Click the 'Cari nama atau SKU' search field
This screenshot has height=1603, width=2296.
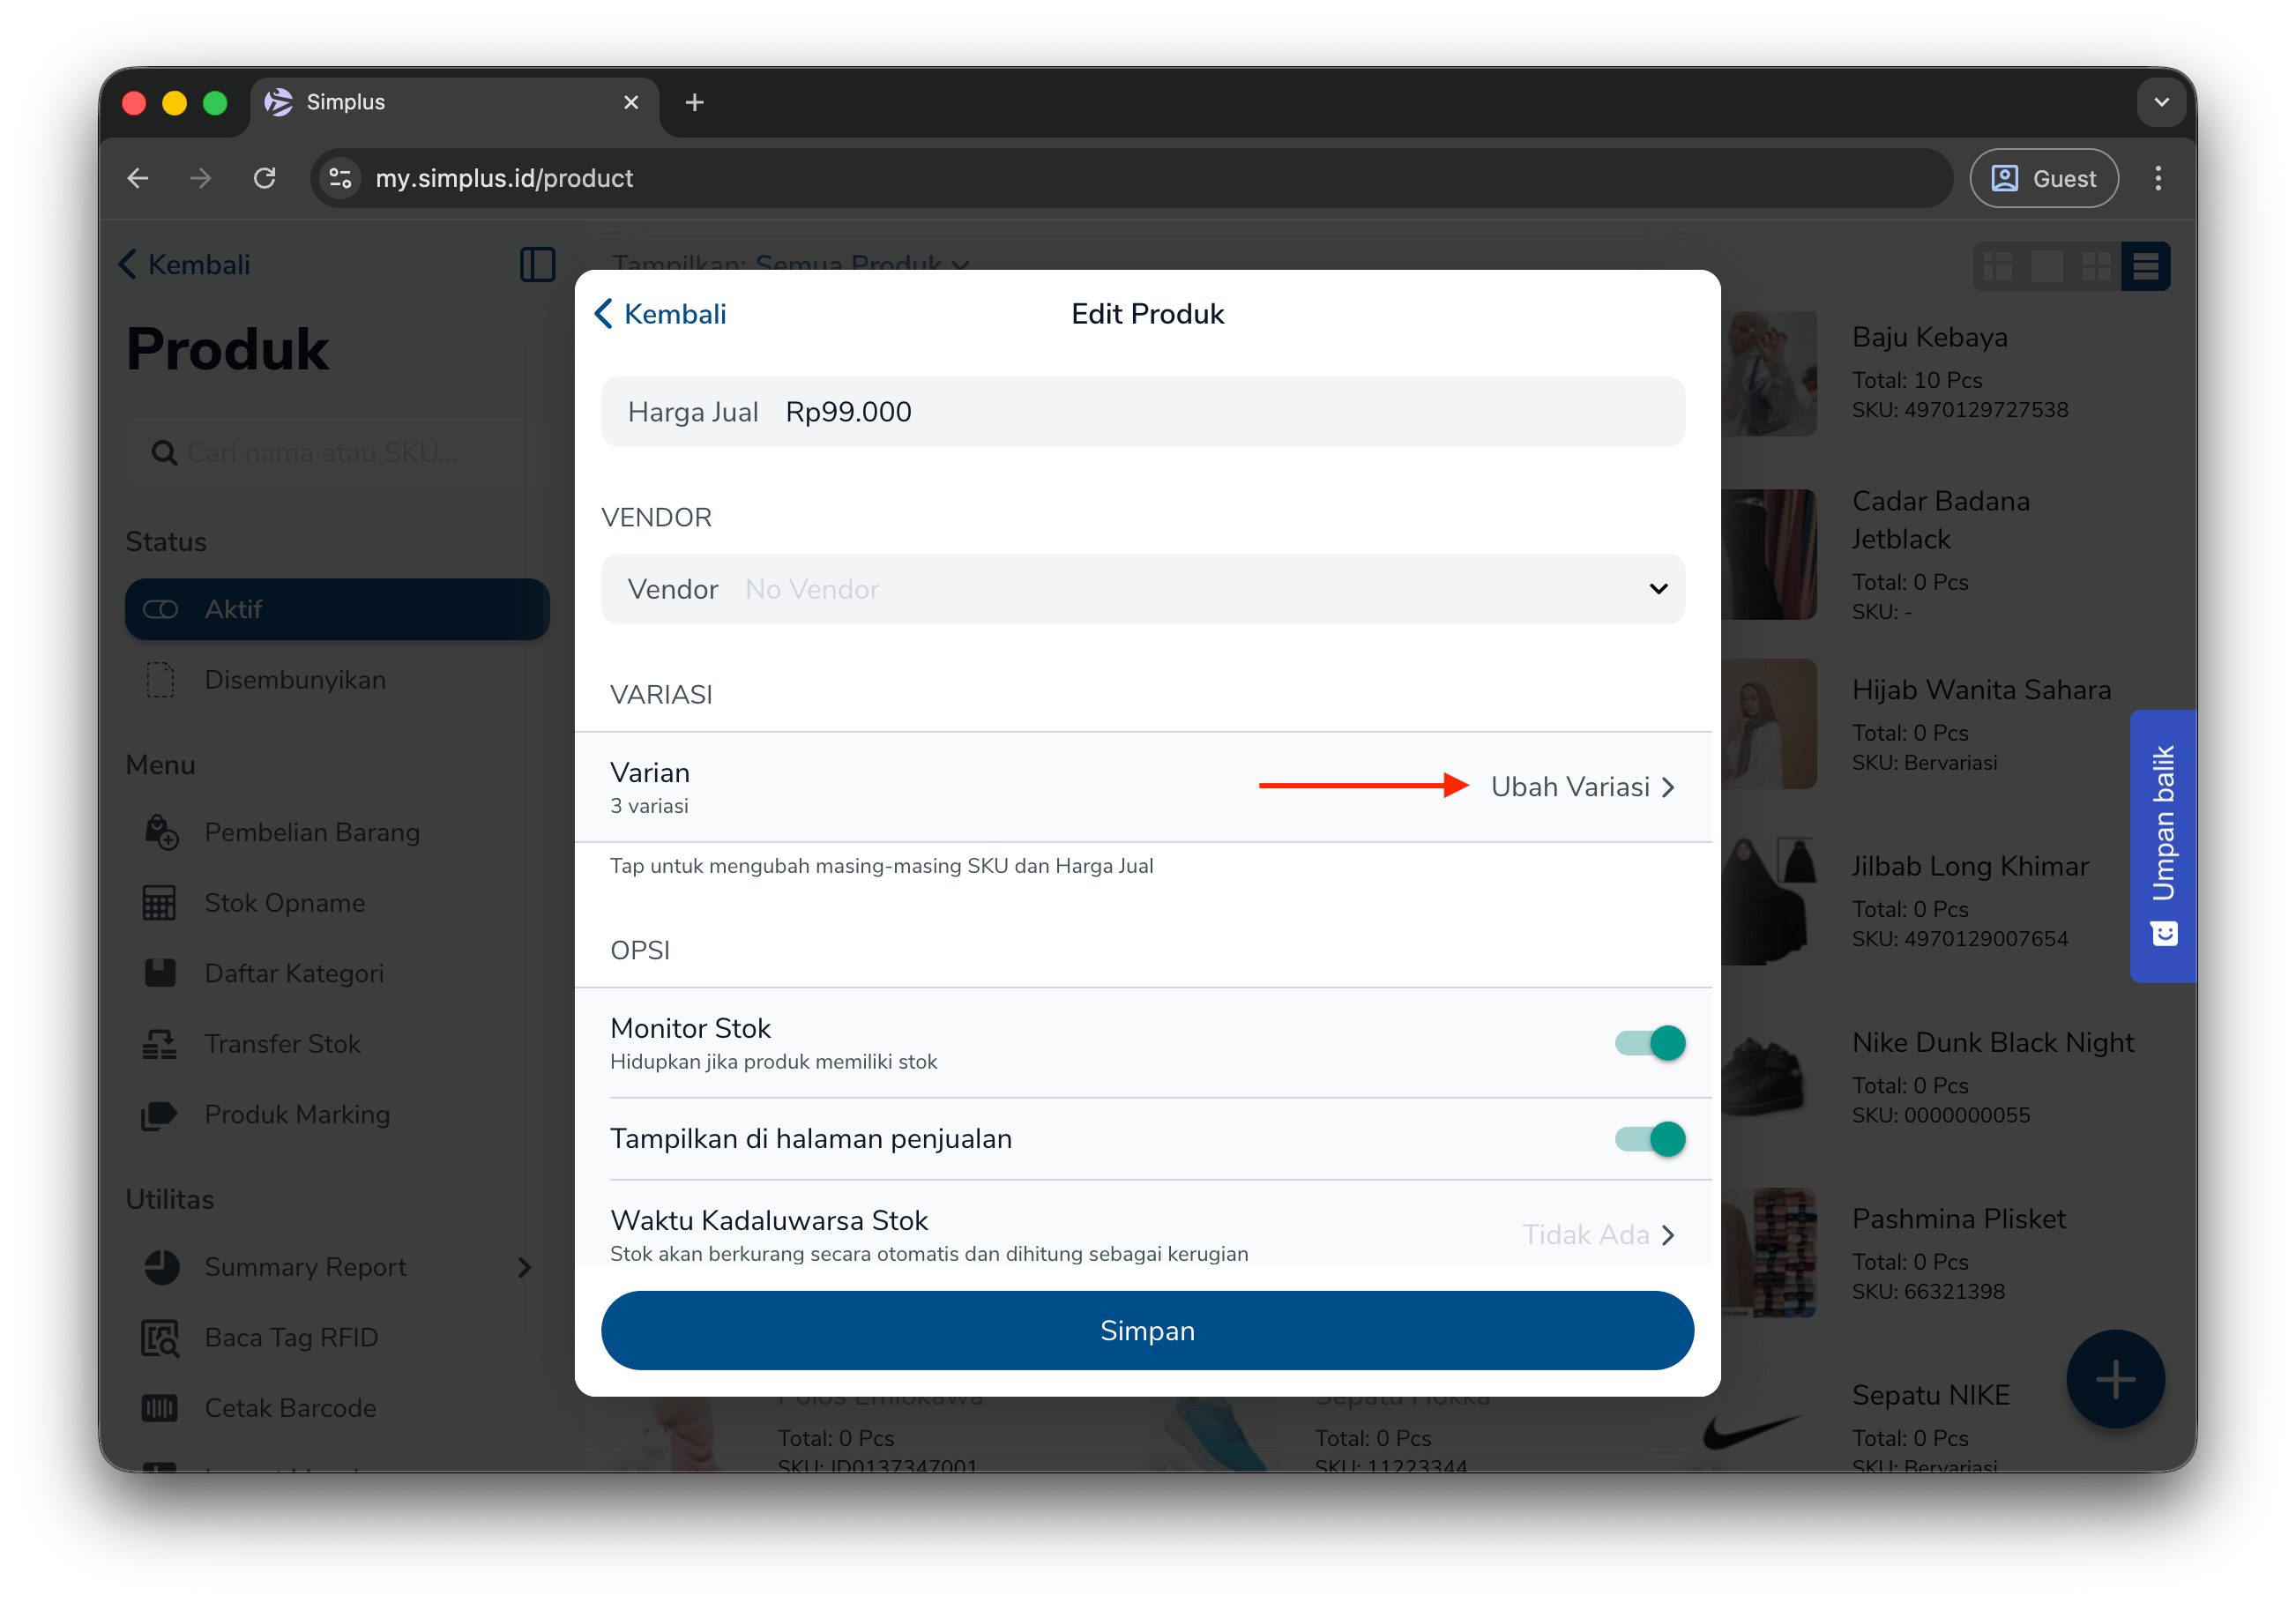(x=337, y=453)
